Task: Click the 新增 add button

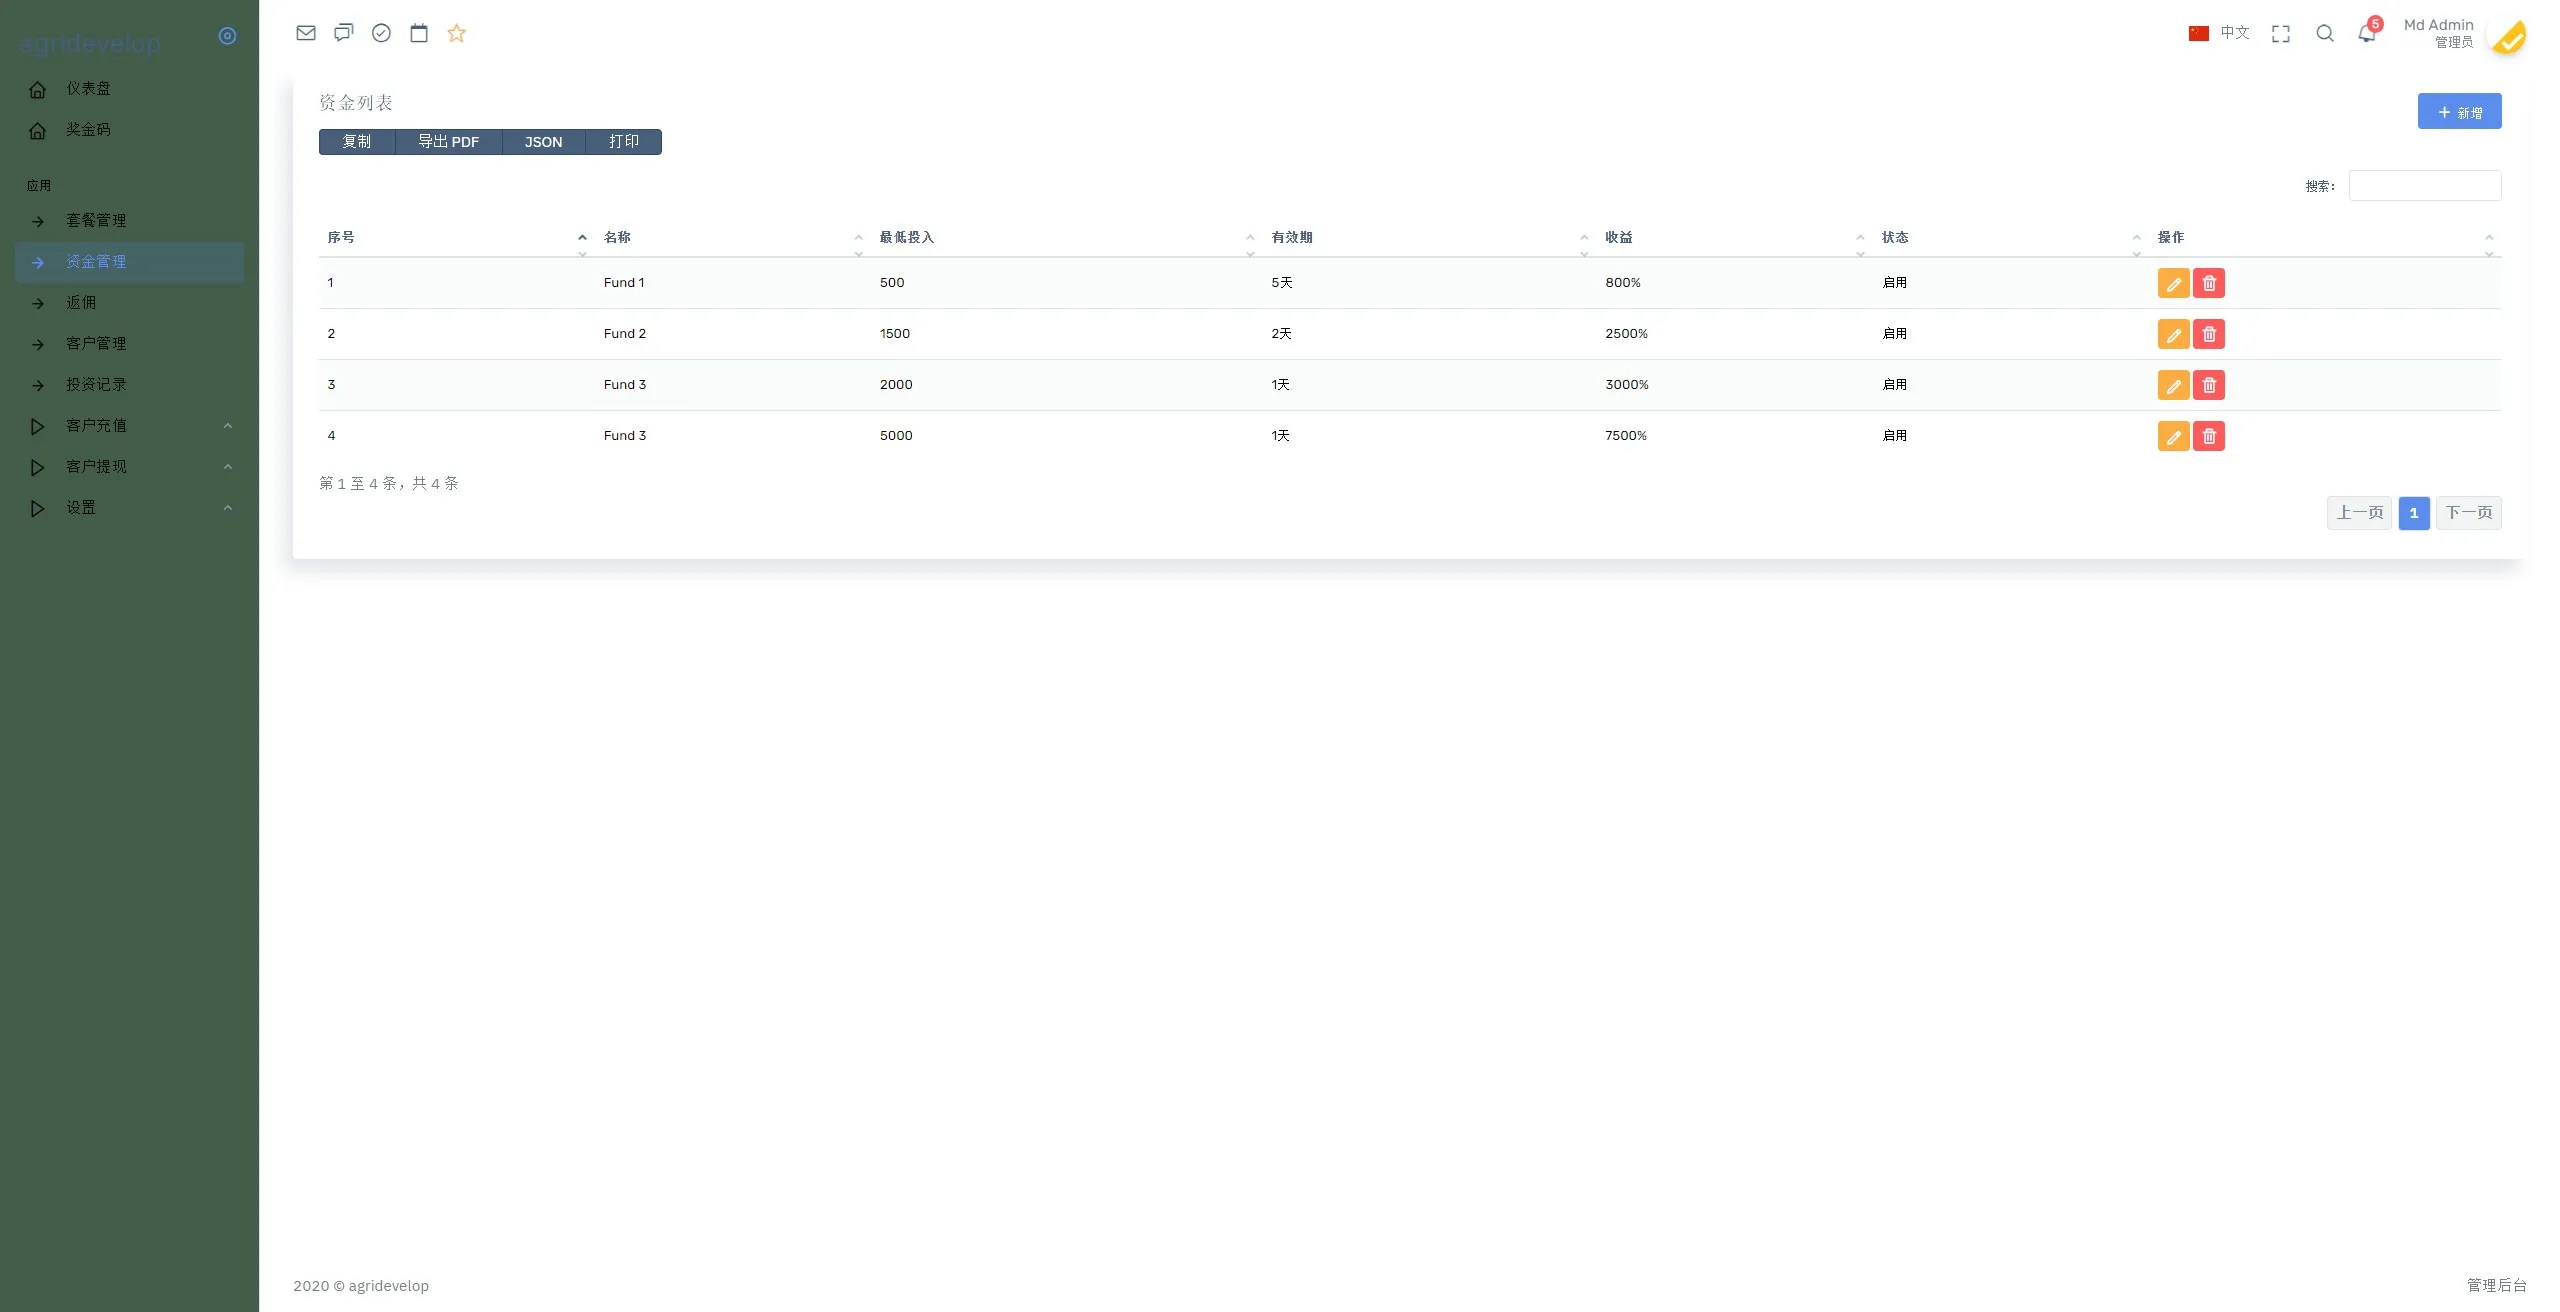Action: [2459, 111]
